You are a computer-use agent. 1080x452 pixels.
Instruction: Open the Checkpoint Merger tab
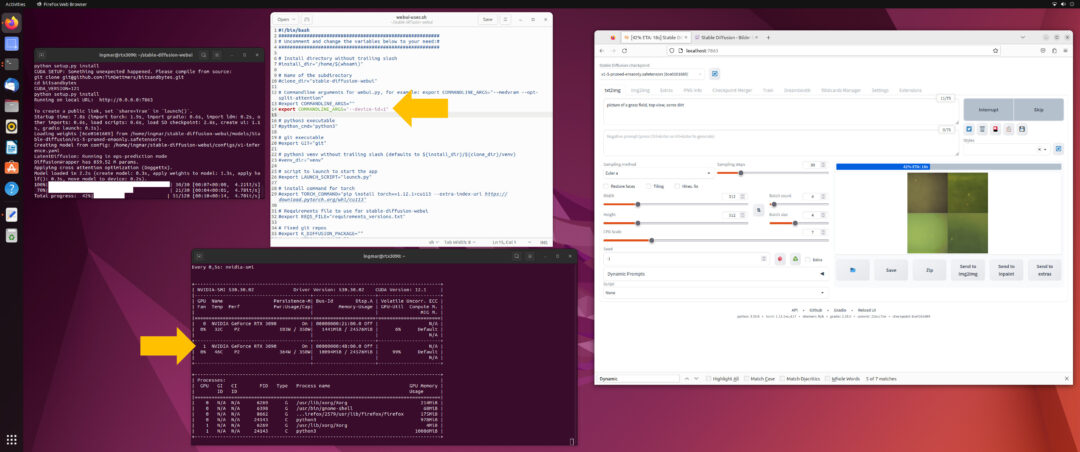(x=731, y=90)
